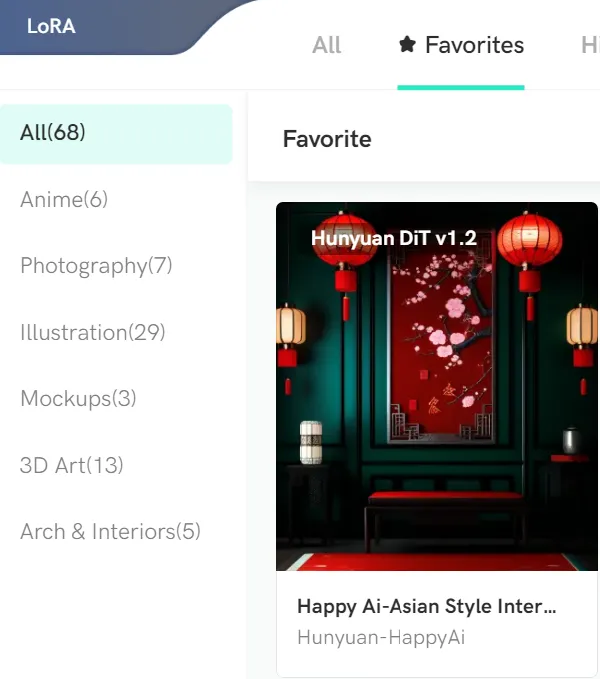
Task: Filter by the Anime(6) category
Action: [x=64, y=200]
